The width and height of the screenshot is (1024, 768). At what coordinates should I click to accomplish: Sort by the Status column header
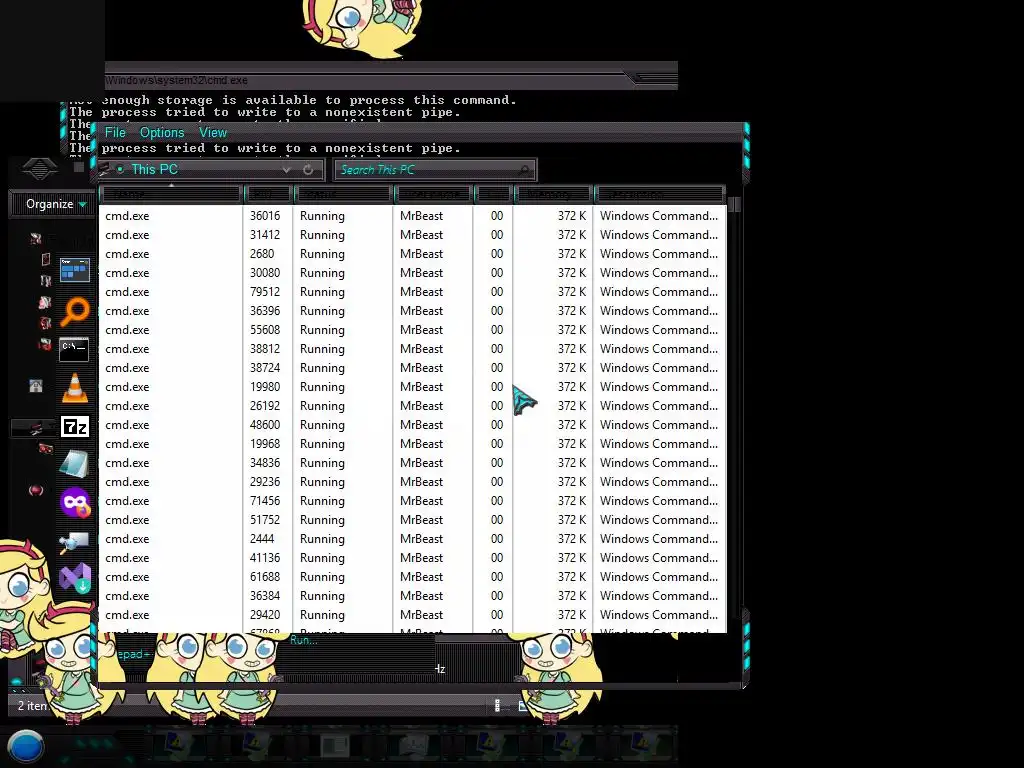[x=342, y=194]
